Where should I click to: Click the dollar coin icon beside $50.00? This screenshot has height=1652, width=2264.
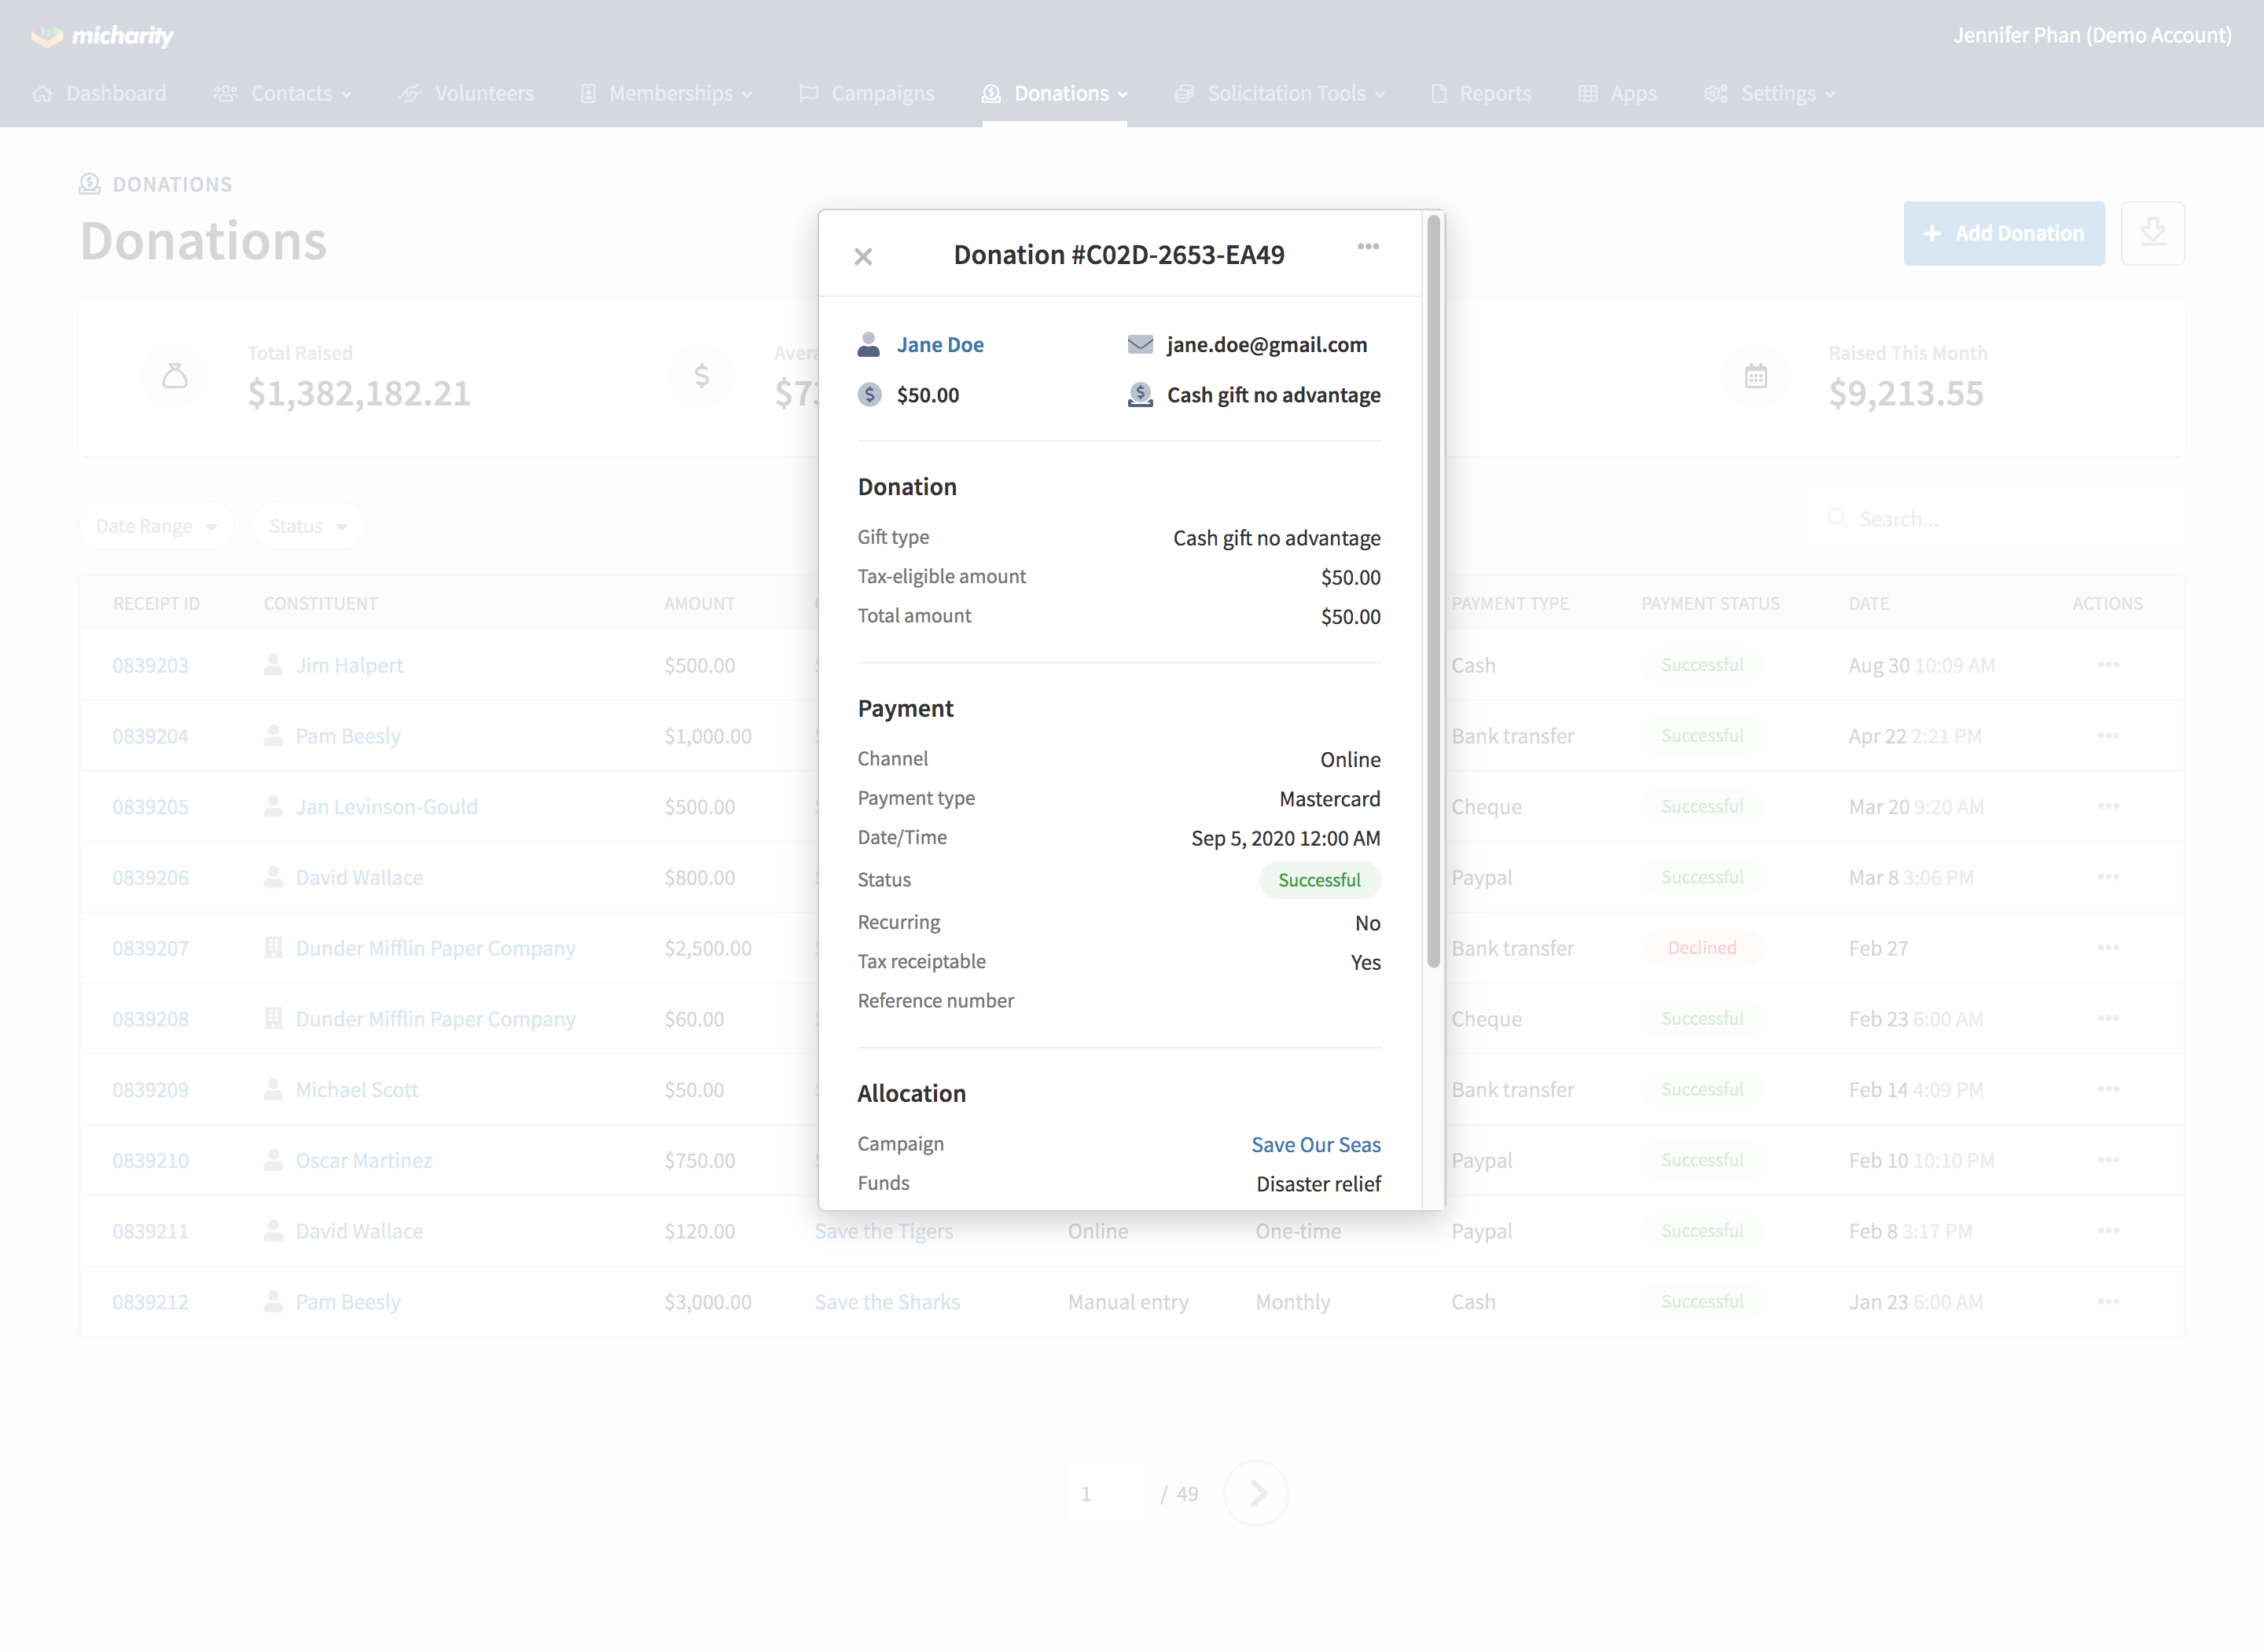click(x=870, y=395)
